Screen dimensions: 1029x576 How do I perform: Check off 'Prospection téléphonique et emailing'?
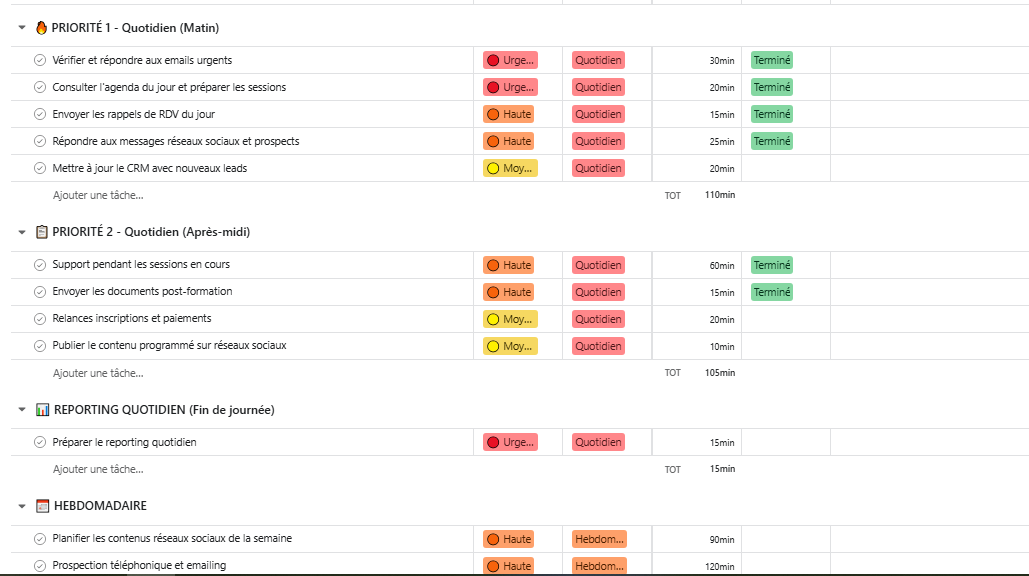coord(40,566)
